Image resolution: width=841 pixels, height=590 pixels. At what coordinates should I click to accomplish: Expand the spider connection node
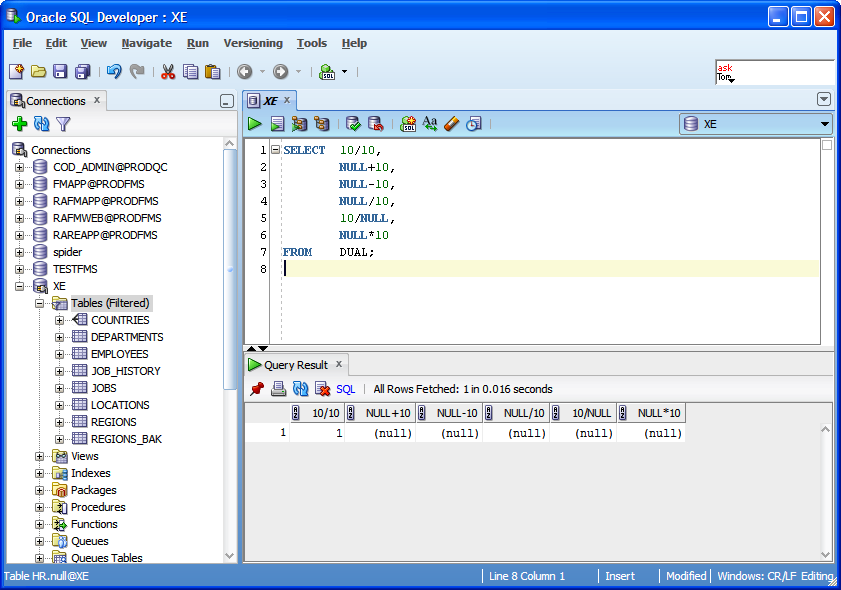point(19,252)
